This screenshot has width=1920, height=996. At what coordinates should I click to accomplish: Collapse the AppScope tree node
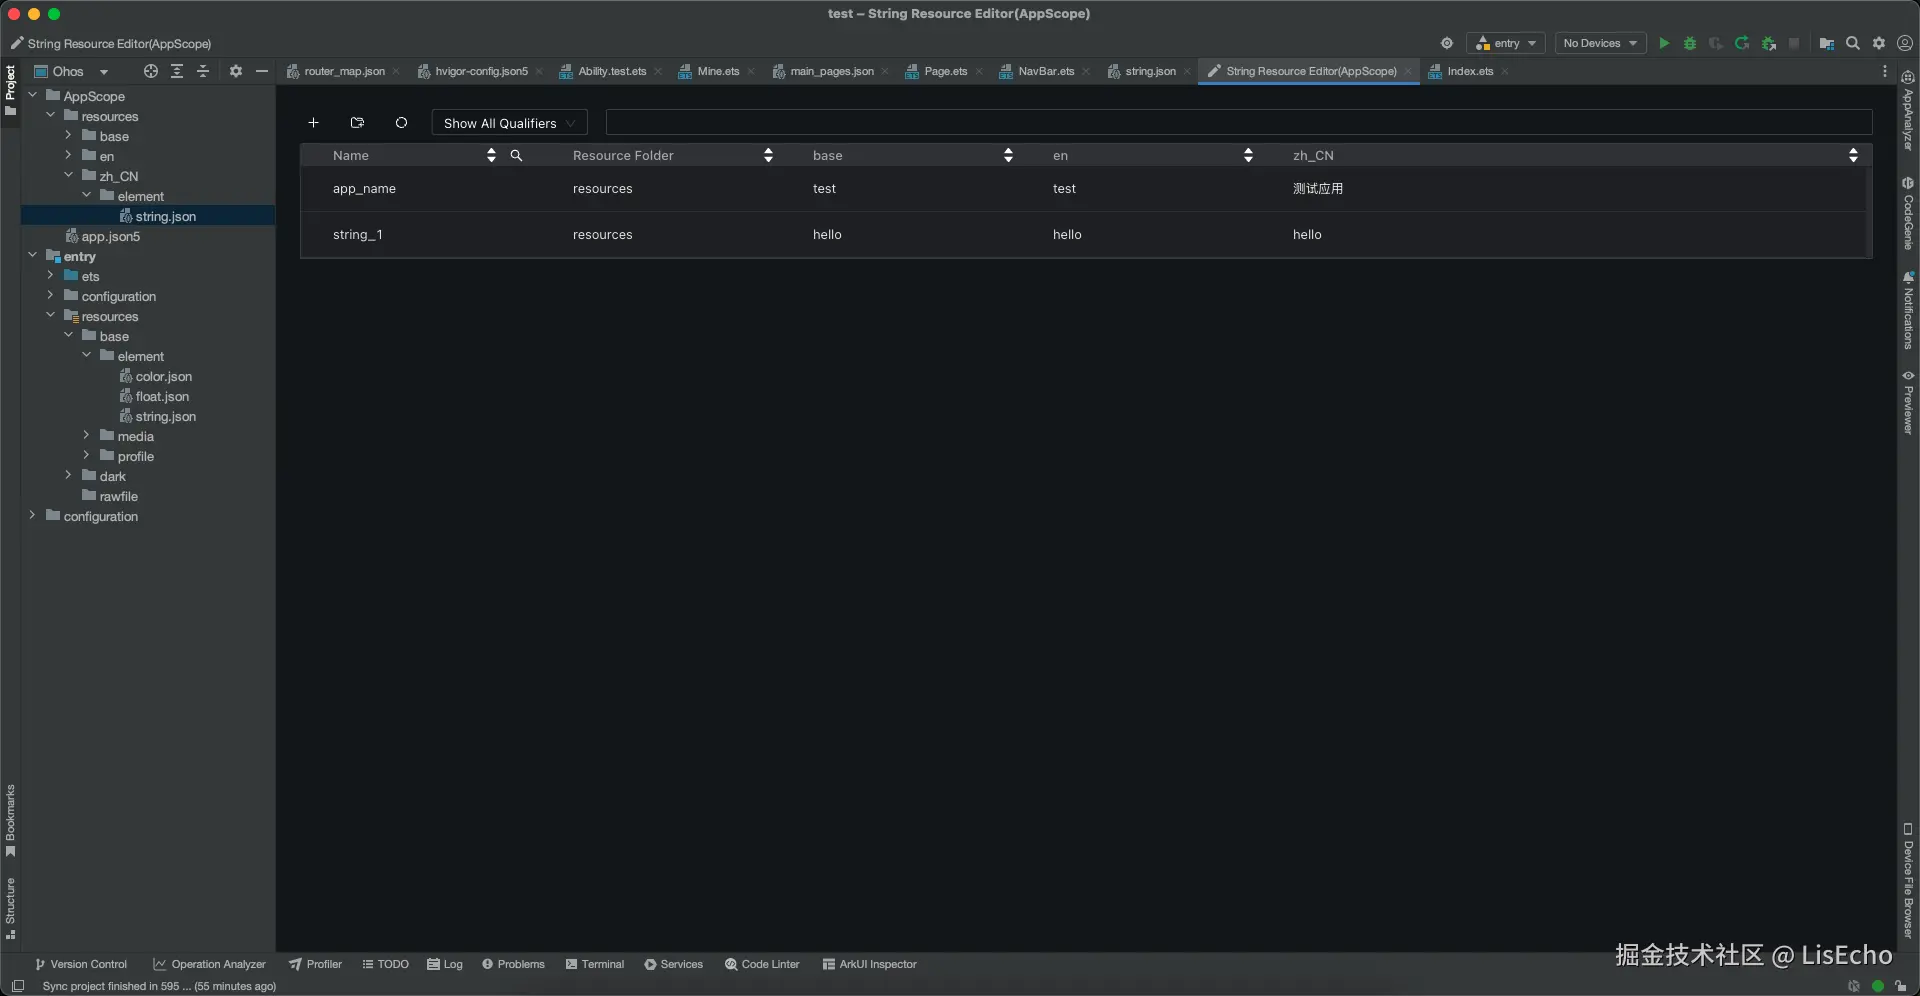point(33,96)
